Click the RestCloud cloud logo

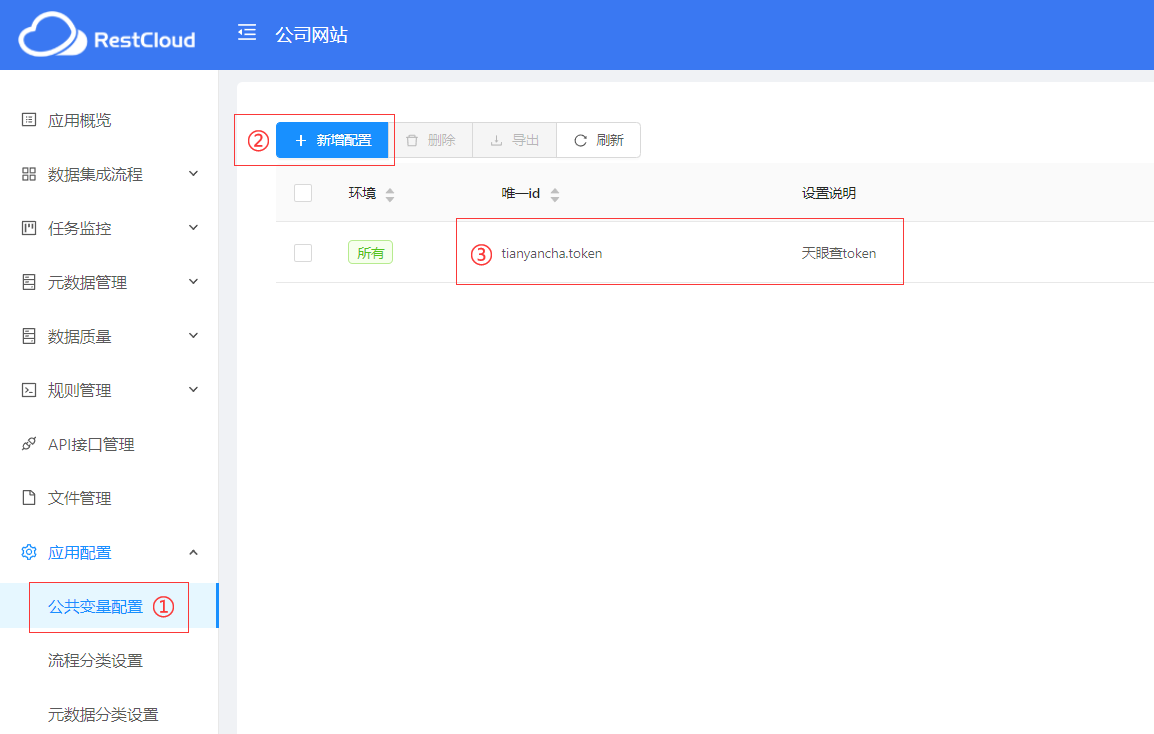52,35
